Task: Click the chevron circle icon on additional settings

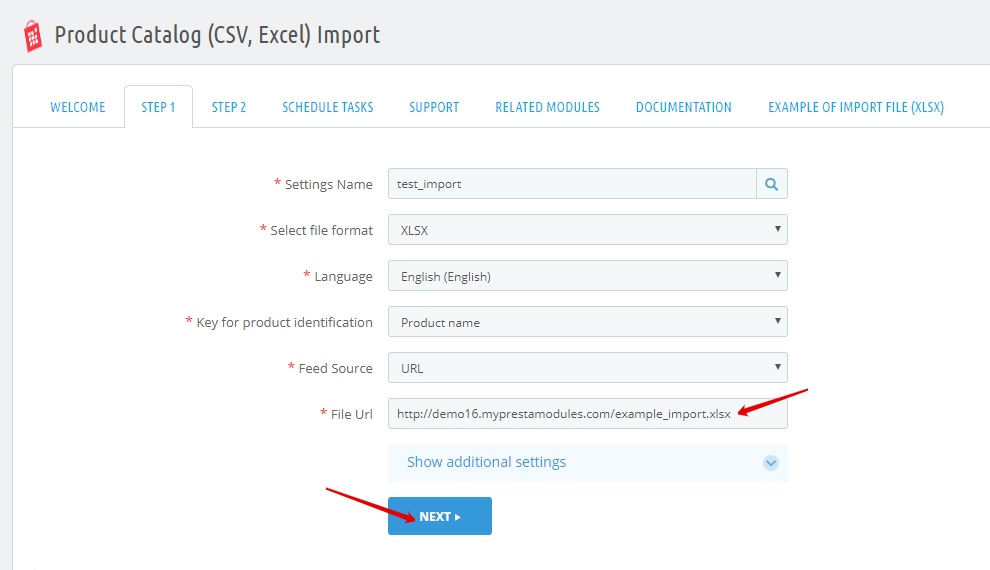Action: [x=770, y=463]
